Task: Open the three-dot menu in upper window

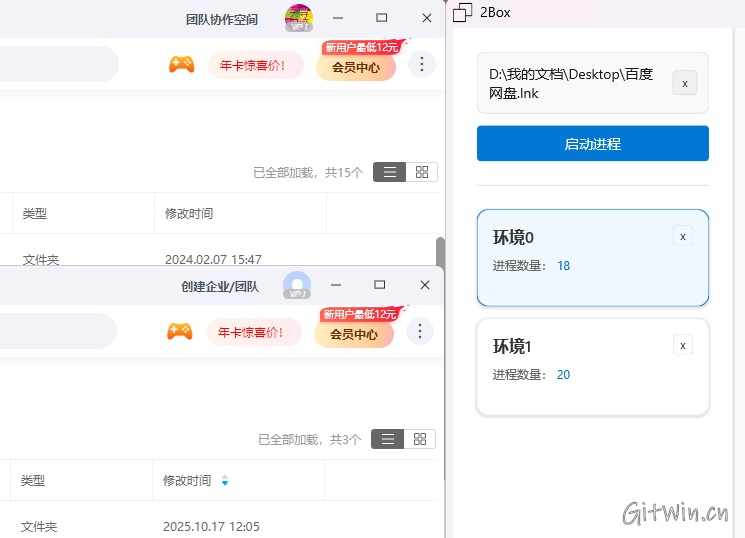Action: (422, 65)
